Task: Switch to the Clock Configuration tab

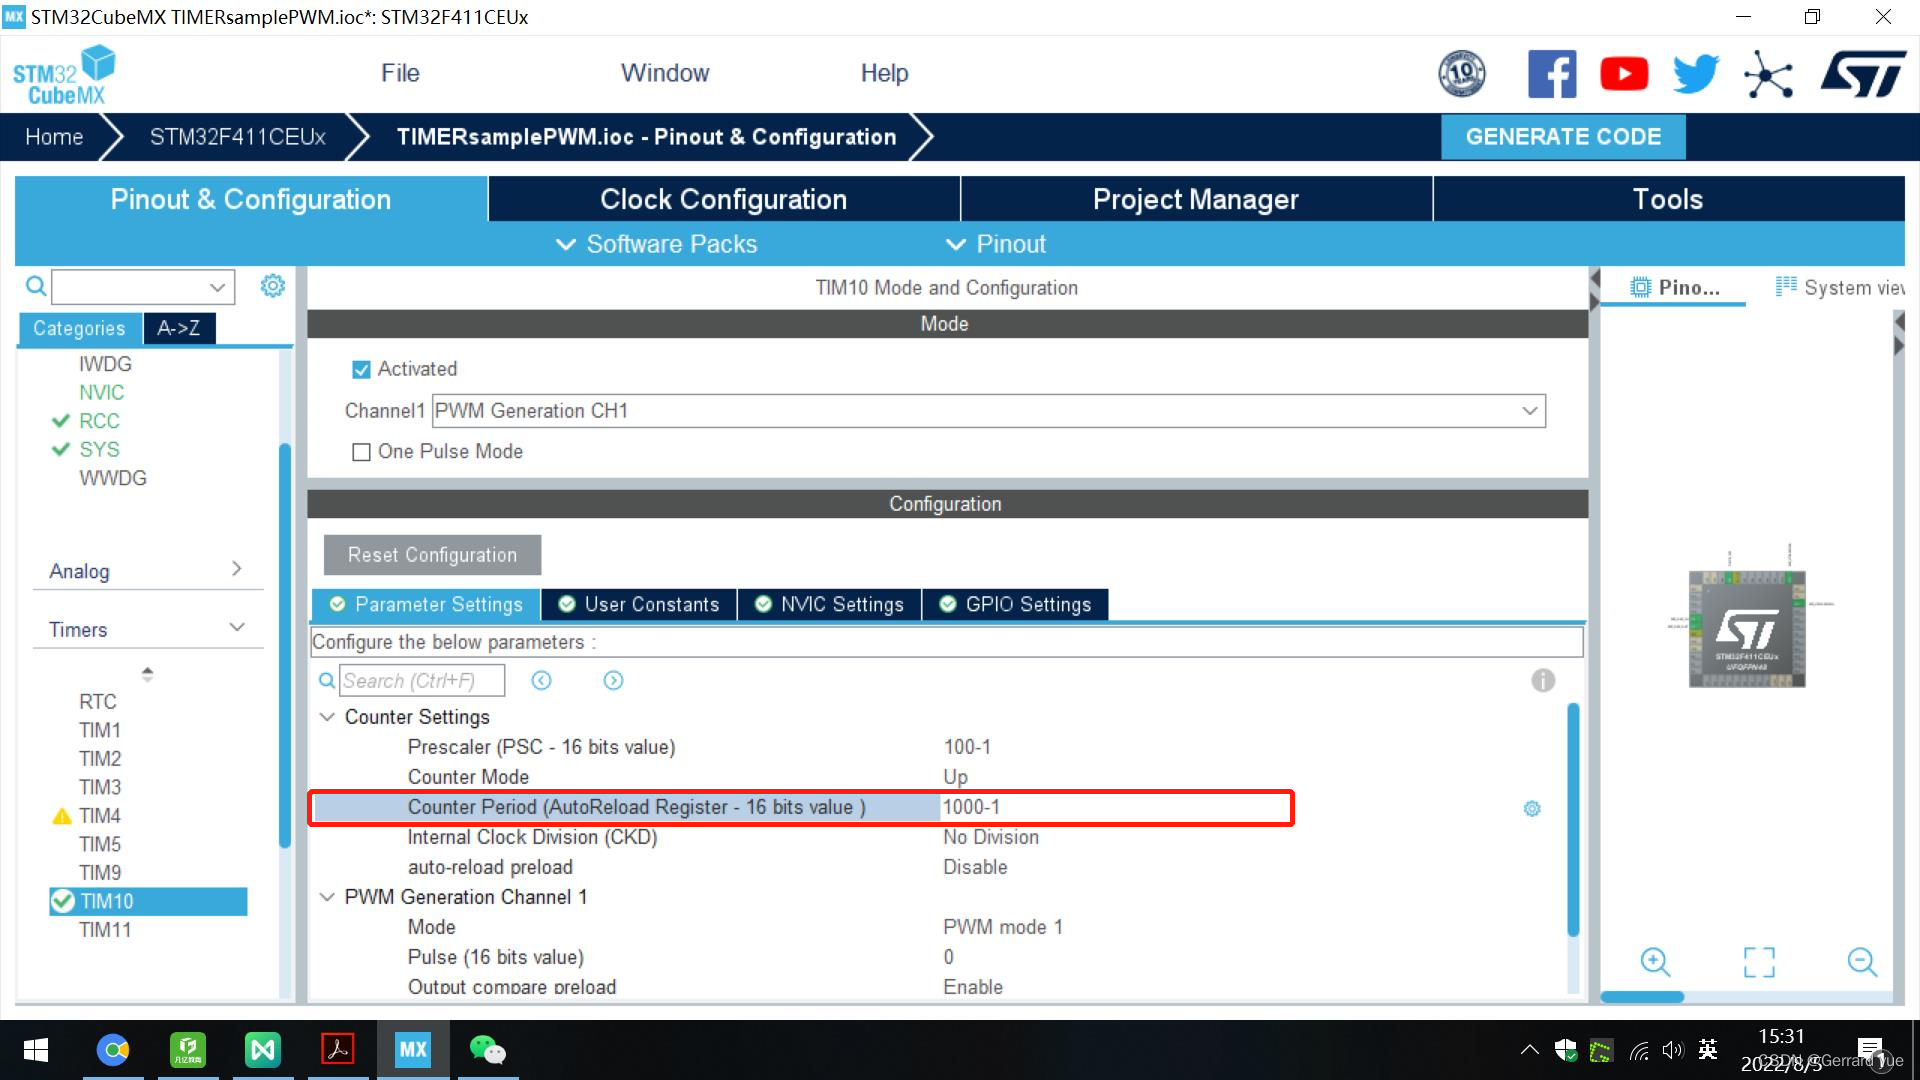Action: click(x=724, y=199)
